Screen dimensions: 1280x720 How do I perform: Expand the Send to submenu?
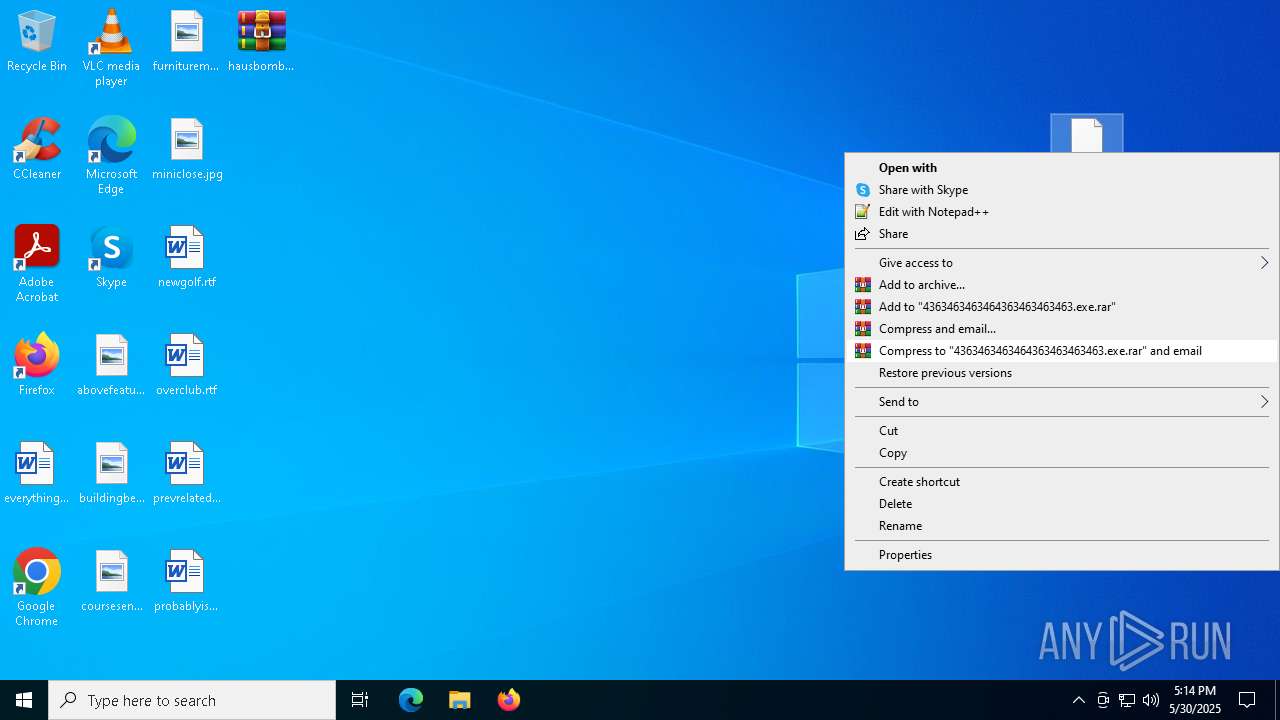coord(1062,402)
